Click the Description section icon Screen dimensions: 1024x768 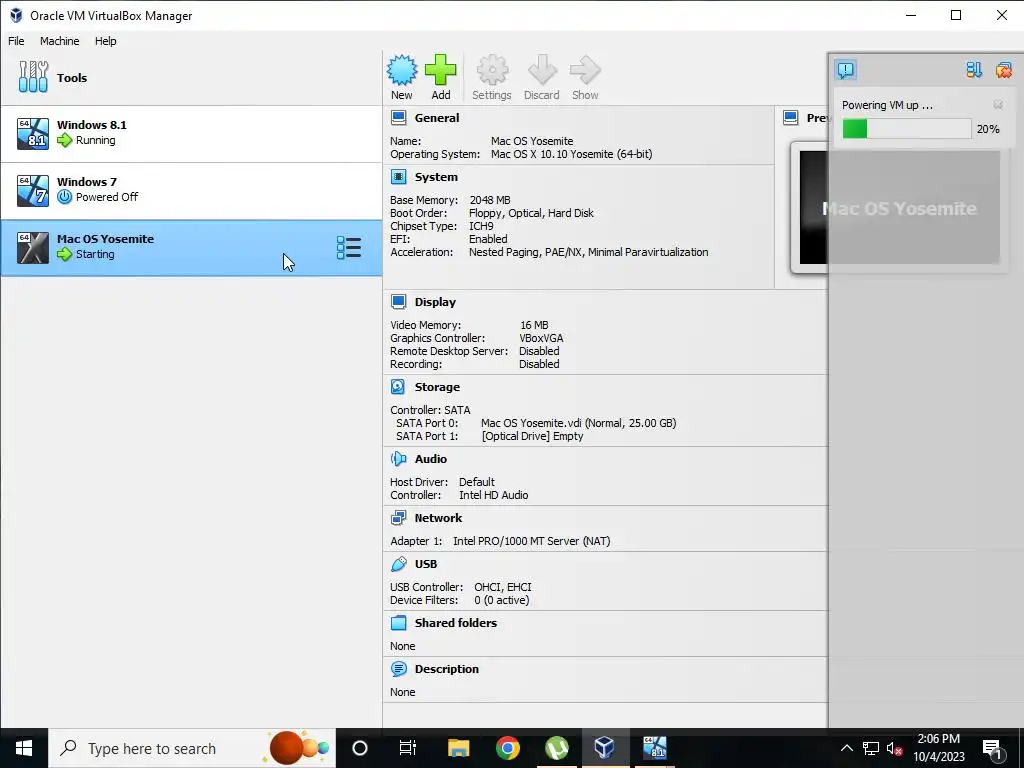398,669
